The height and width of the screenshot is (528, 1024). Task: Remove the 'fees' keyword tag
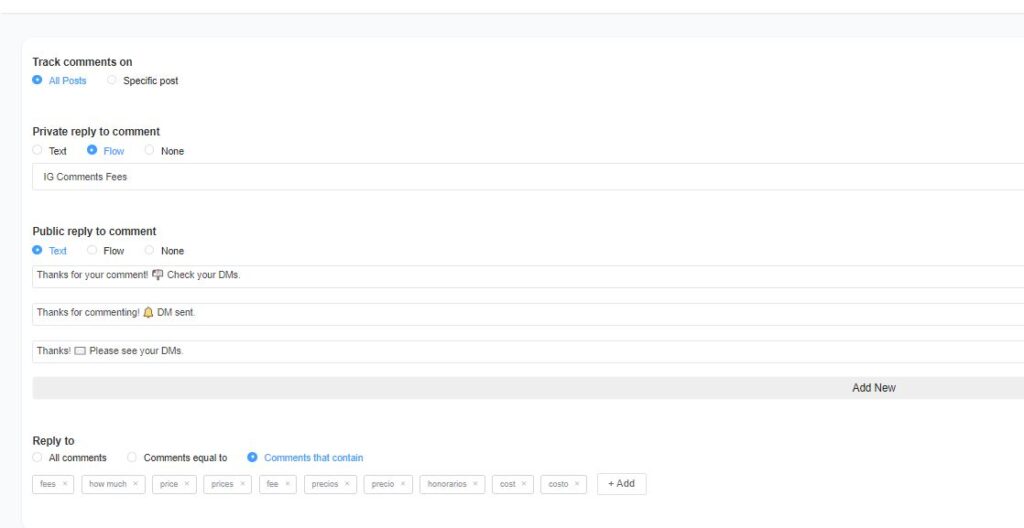click(x=65, y=484)
